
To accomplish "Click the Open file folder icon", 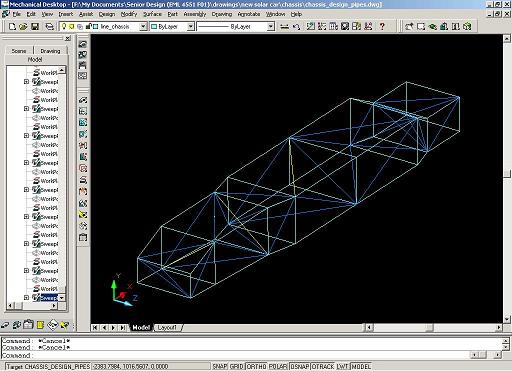I will pos(23,26).
